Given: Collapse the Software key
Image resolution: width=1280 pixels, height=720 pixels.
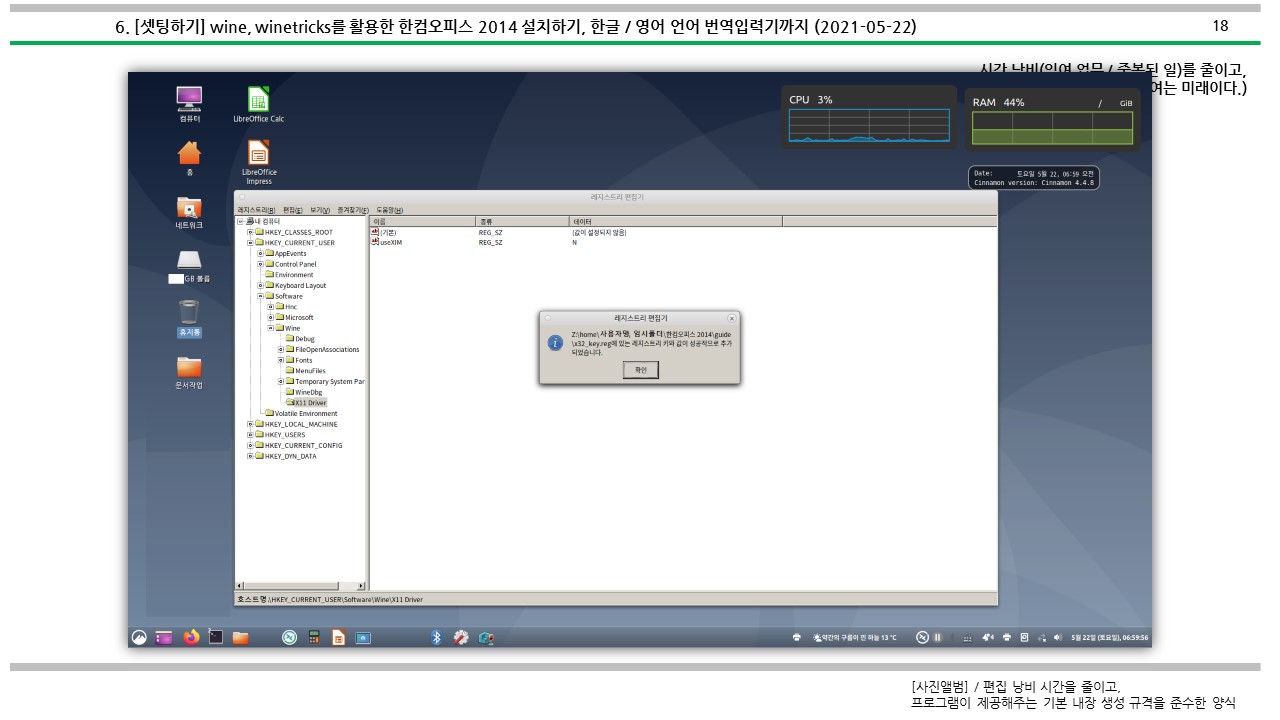Looking at the screenshot, I should coord(260,296).
